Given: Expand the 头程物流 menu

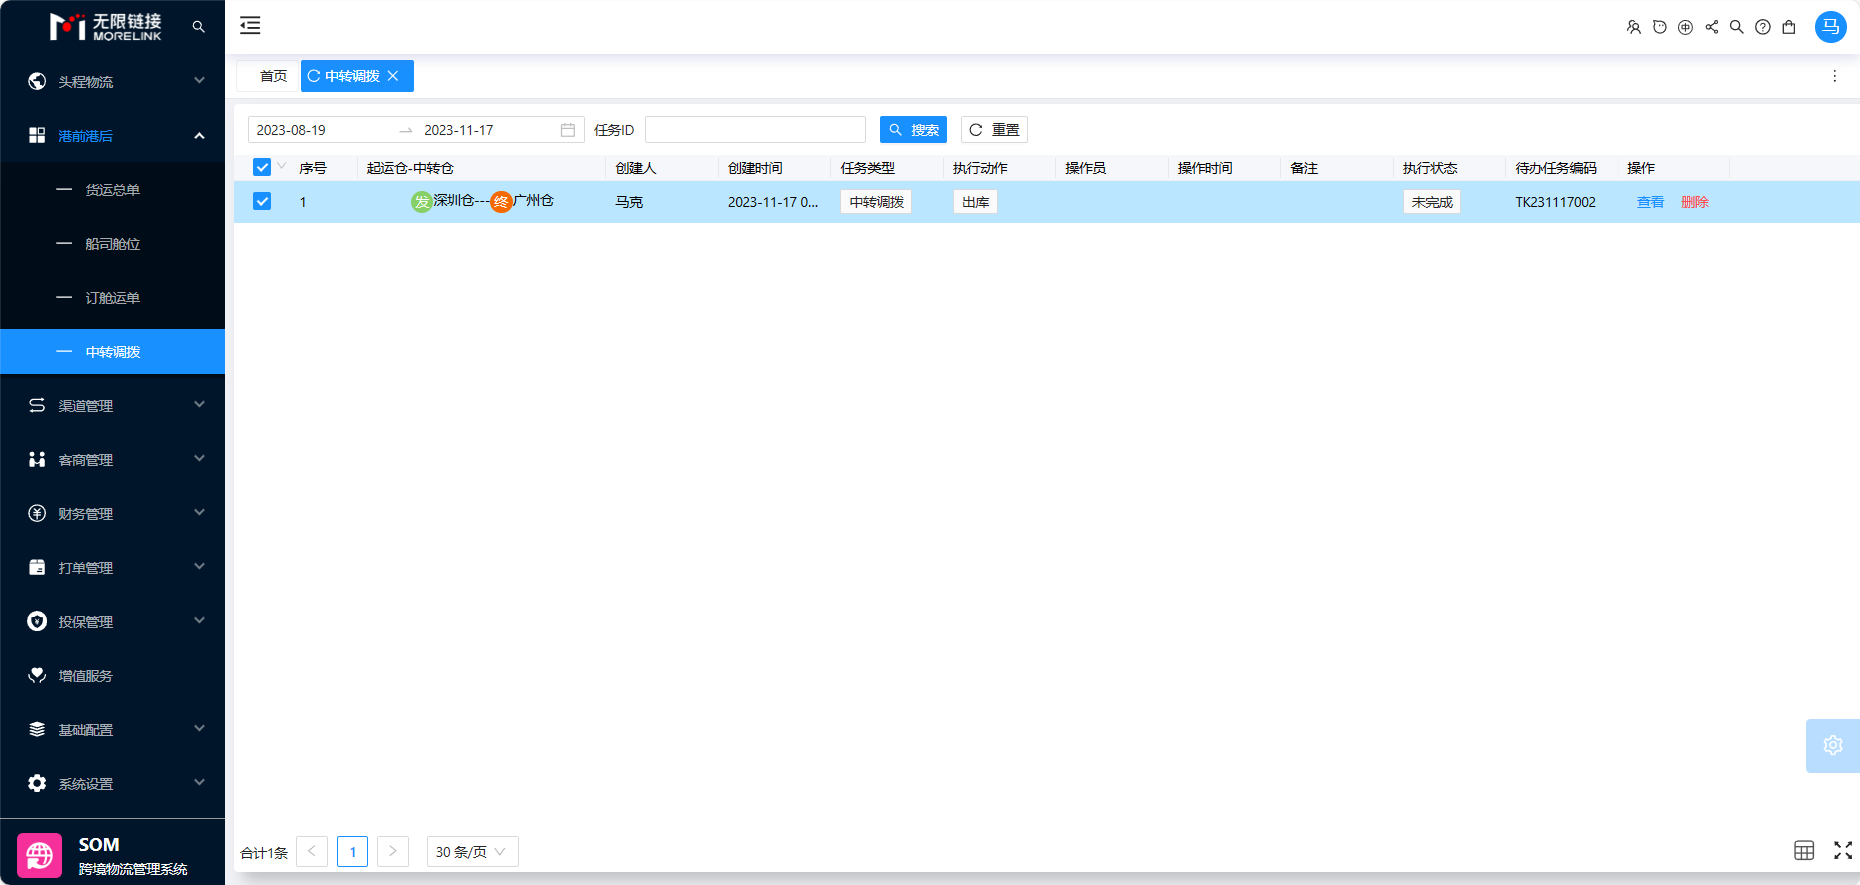Looking at the screenshot, I should tap(113, 81).
